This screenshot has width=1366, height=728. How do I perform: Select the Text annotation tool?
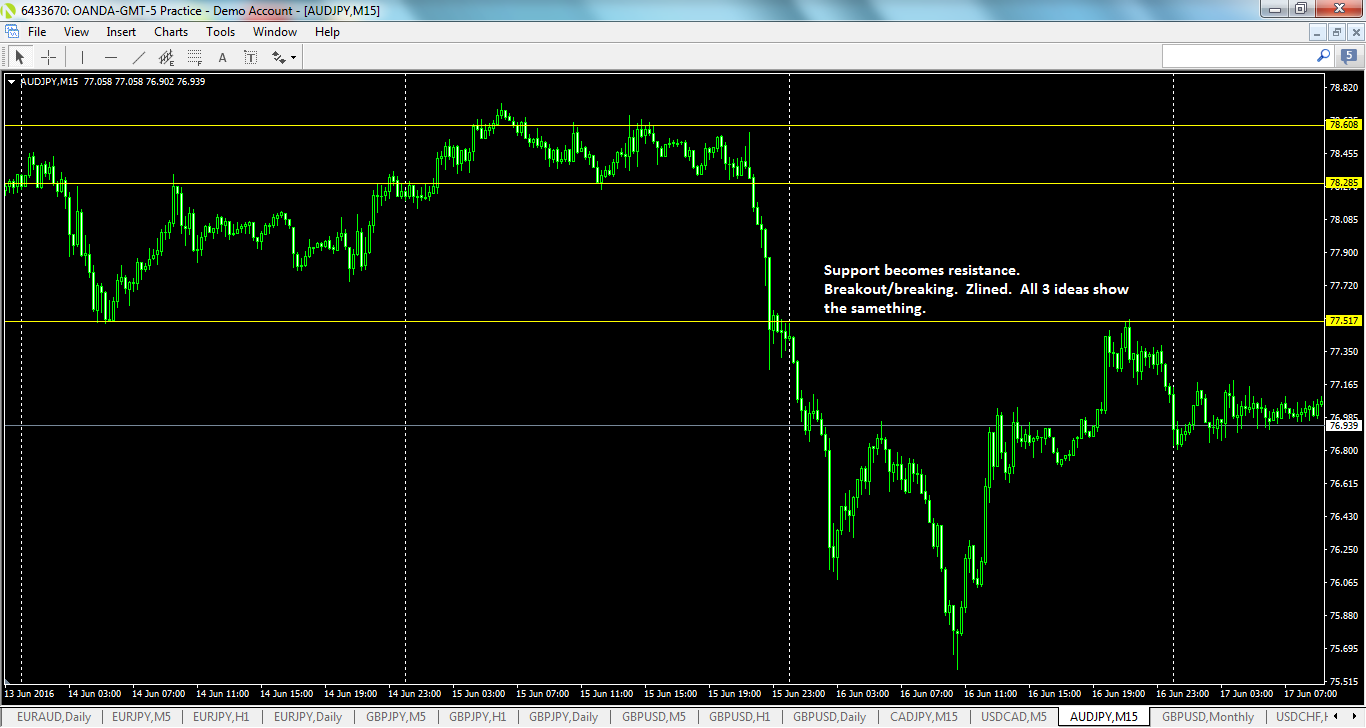pyautogui.click(x=222, y=57)
